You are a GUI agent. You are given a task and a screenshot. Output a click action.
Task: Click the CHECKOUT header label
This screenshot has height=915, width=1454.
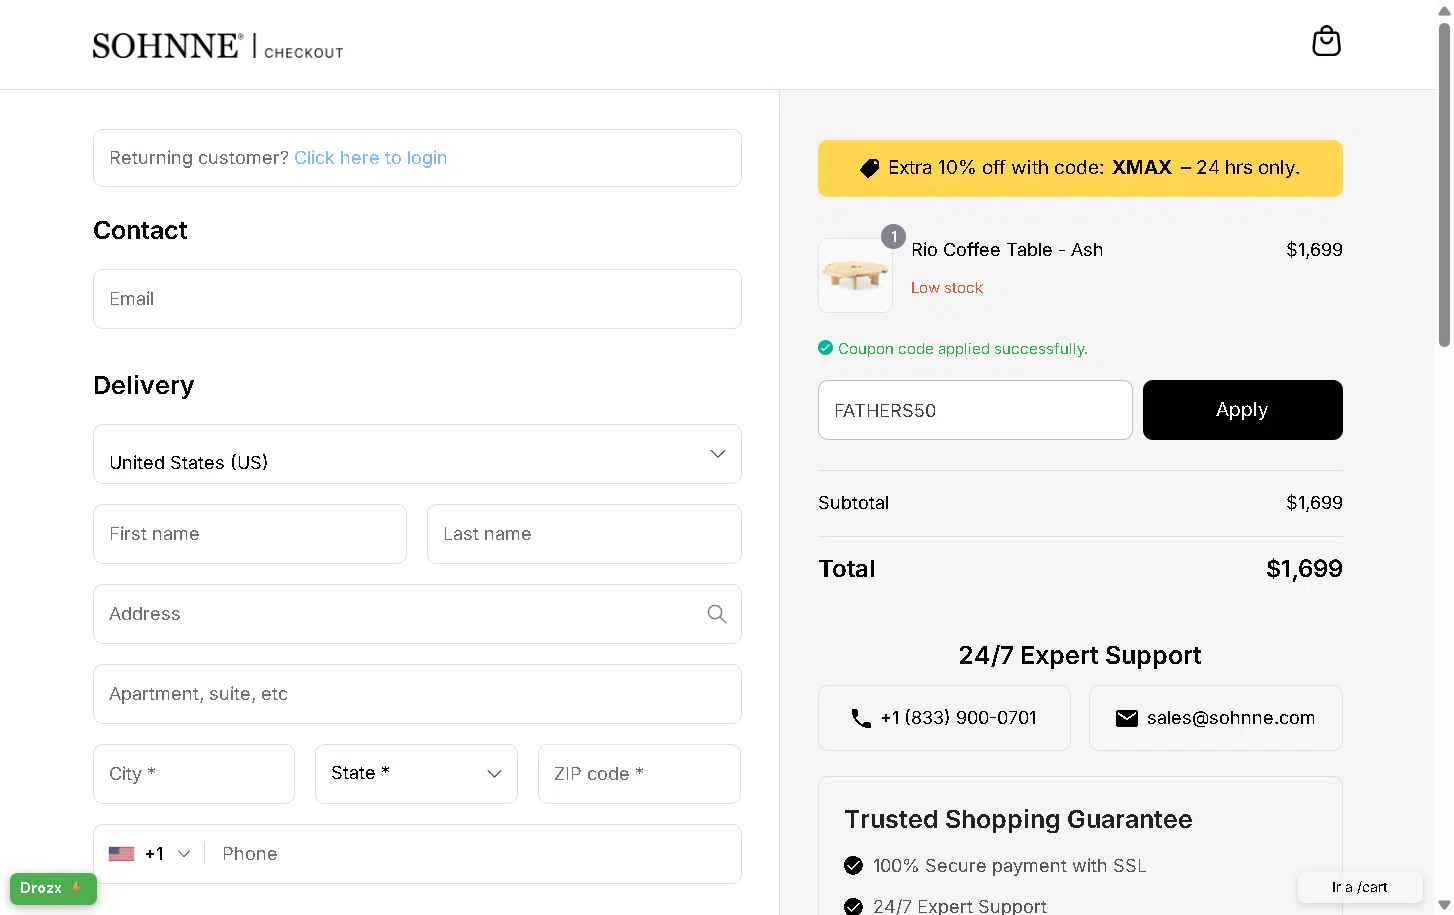(304, 53)
